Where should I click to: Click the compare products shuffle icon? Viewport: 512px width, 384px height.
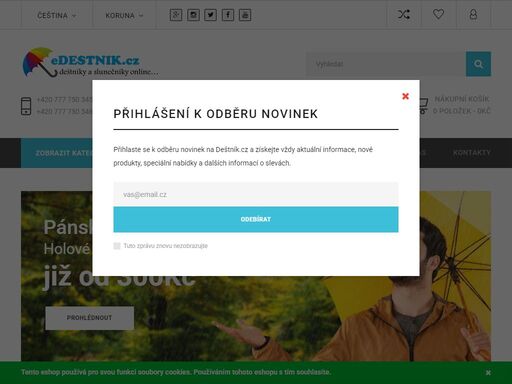click(x=404, y=14)
